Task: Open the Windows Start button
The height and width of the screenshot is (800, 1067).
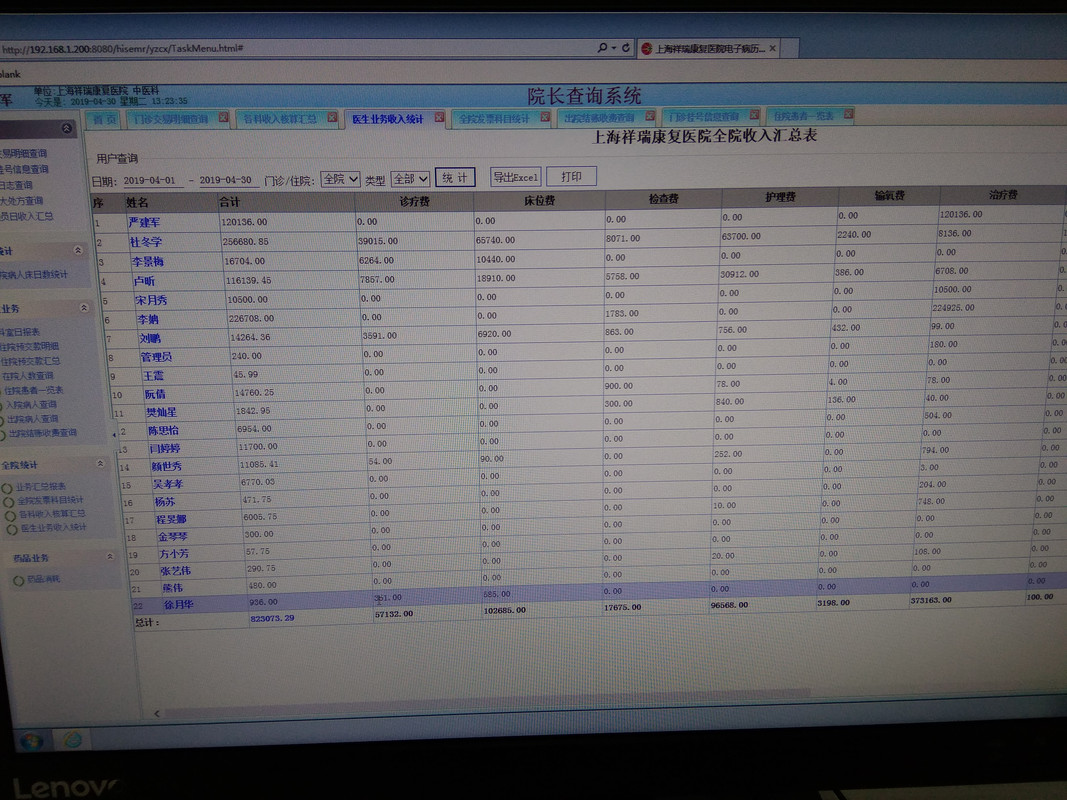Action: pyautogui.click(x=31, y=740)
